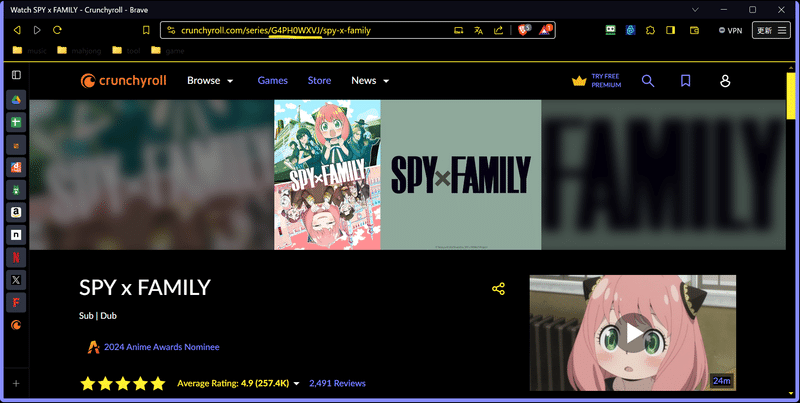Open the white n sidebar shortcut

point(16,235)
